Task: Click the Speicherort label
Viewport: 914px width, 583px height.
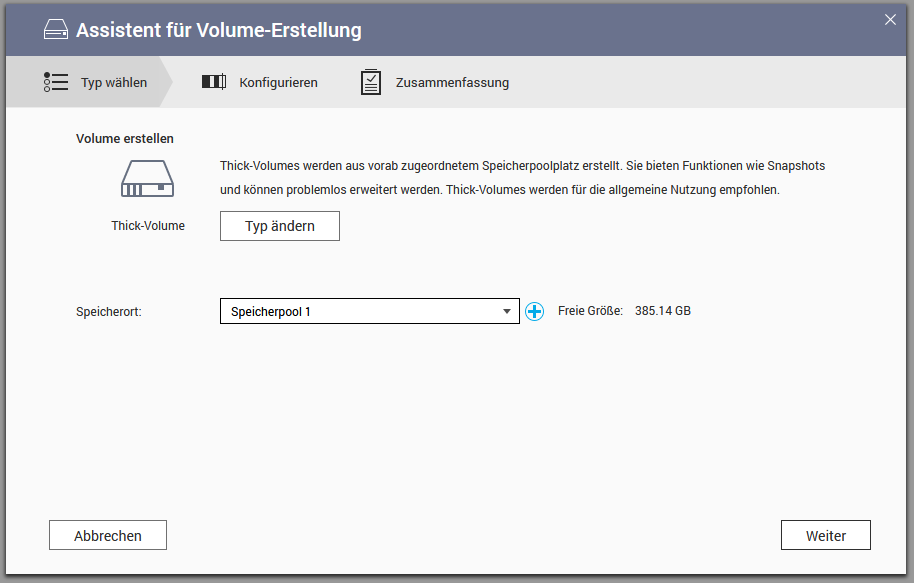Action: [109, 311]
